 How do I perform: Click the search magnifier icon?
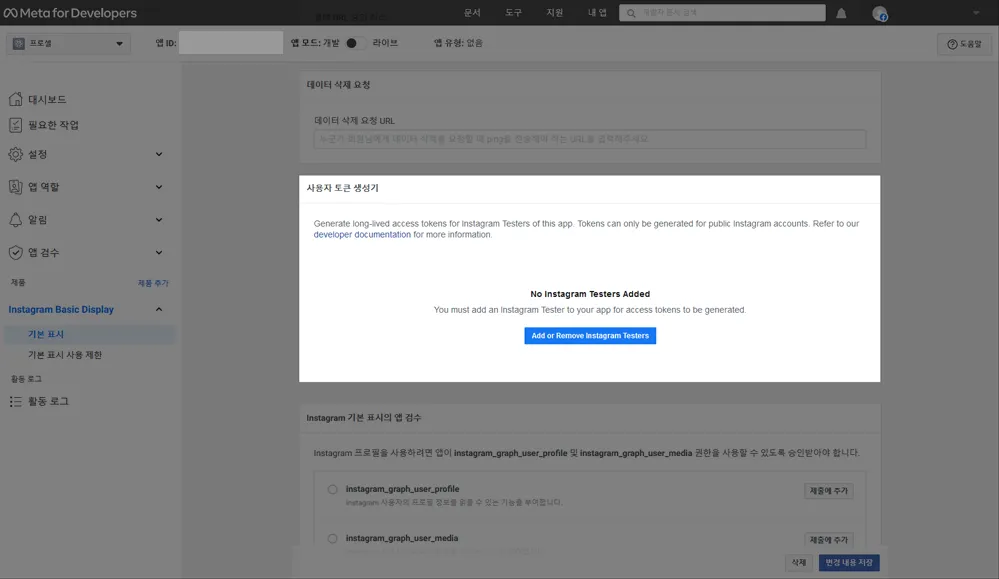(631, 13)
